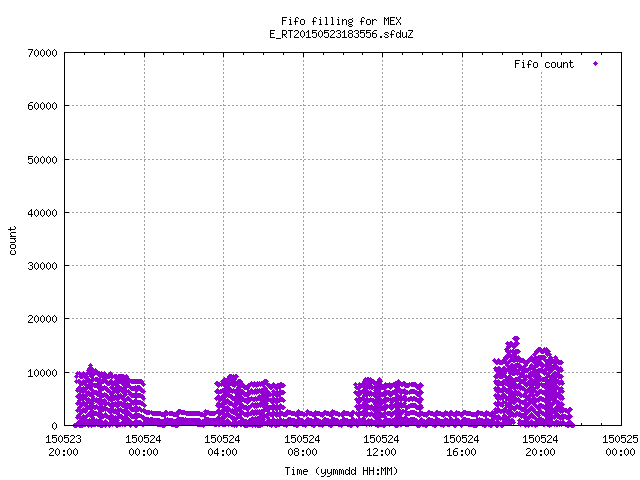Click the y-axis label 'count'
This screenshot has height=480, width=640.
tap(12, 241)
